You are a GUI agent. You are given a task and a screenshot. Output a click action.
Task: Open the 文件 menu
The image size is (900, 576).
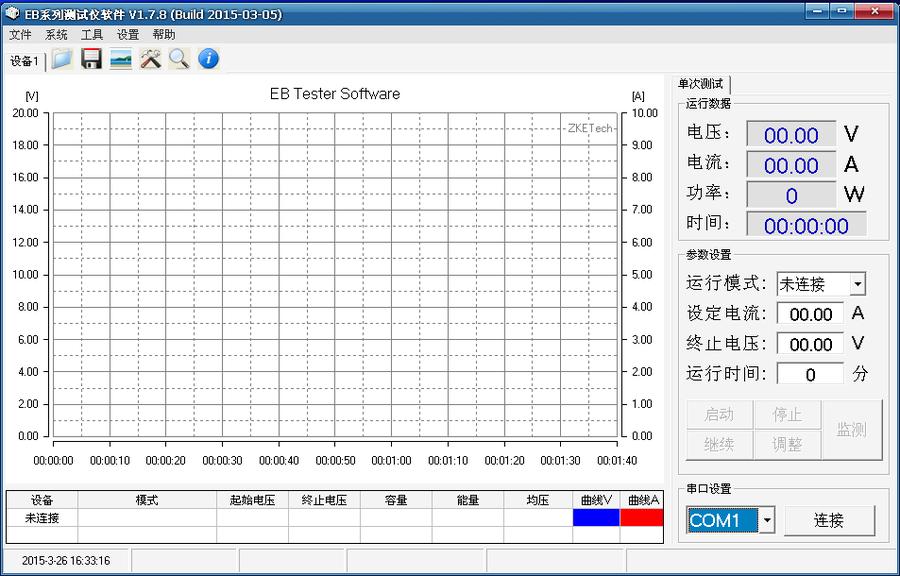[20, 35]
